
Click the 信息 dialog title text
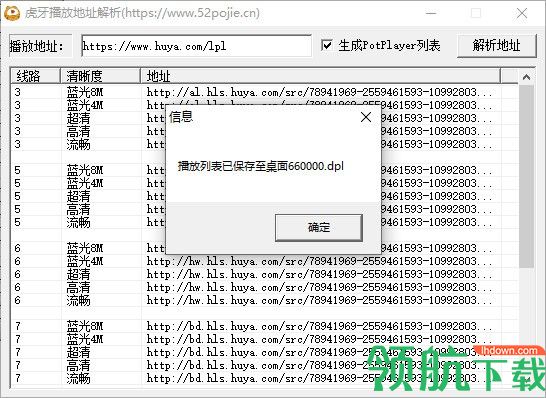pos(181,117)
